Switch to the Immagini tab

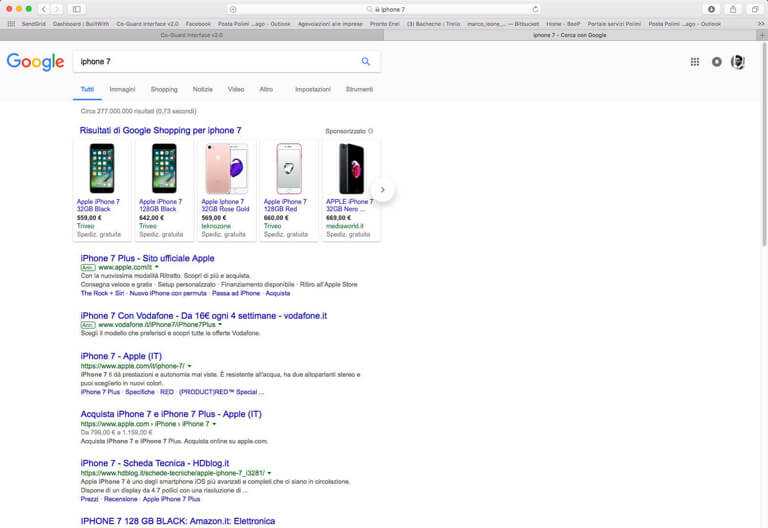pyautogui.click(x=122, y=89)
